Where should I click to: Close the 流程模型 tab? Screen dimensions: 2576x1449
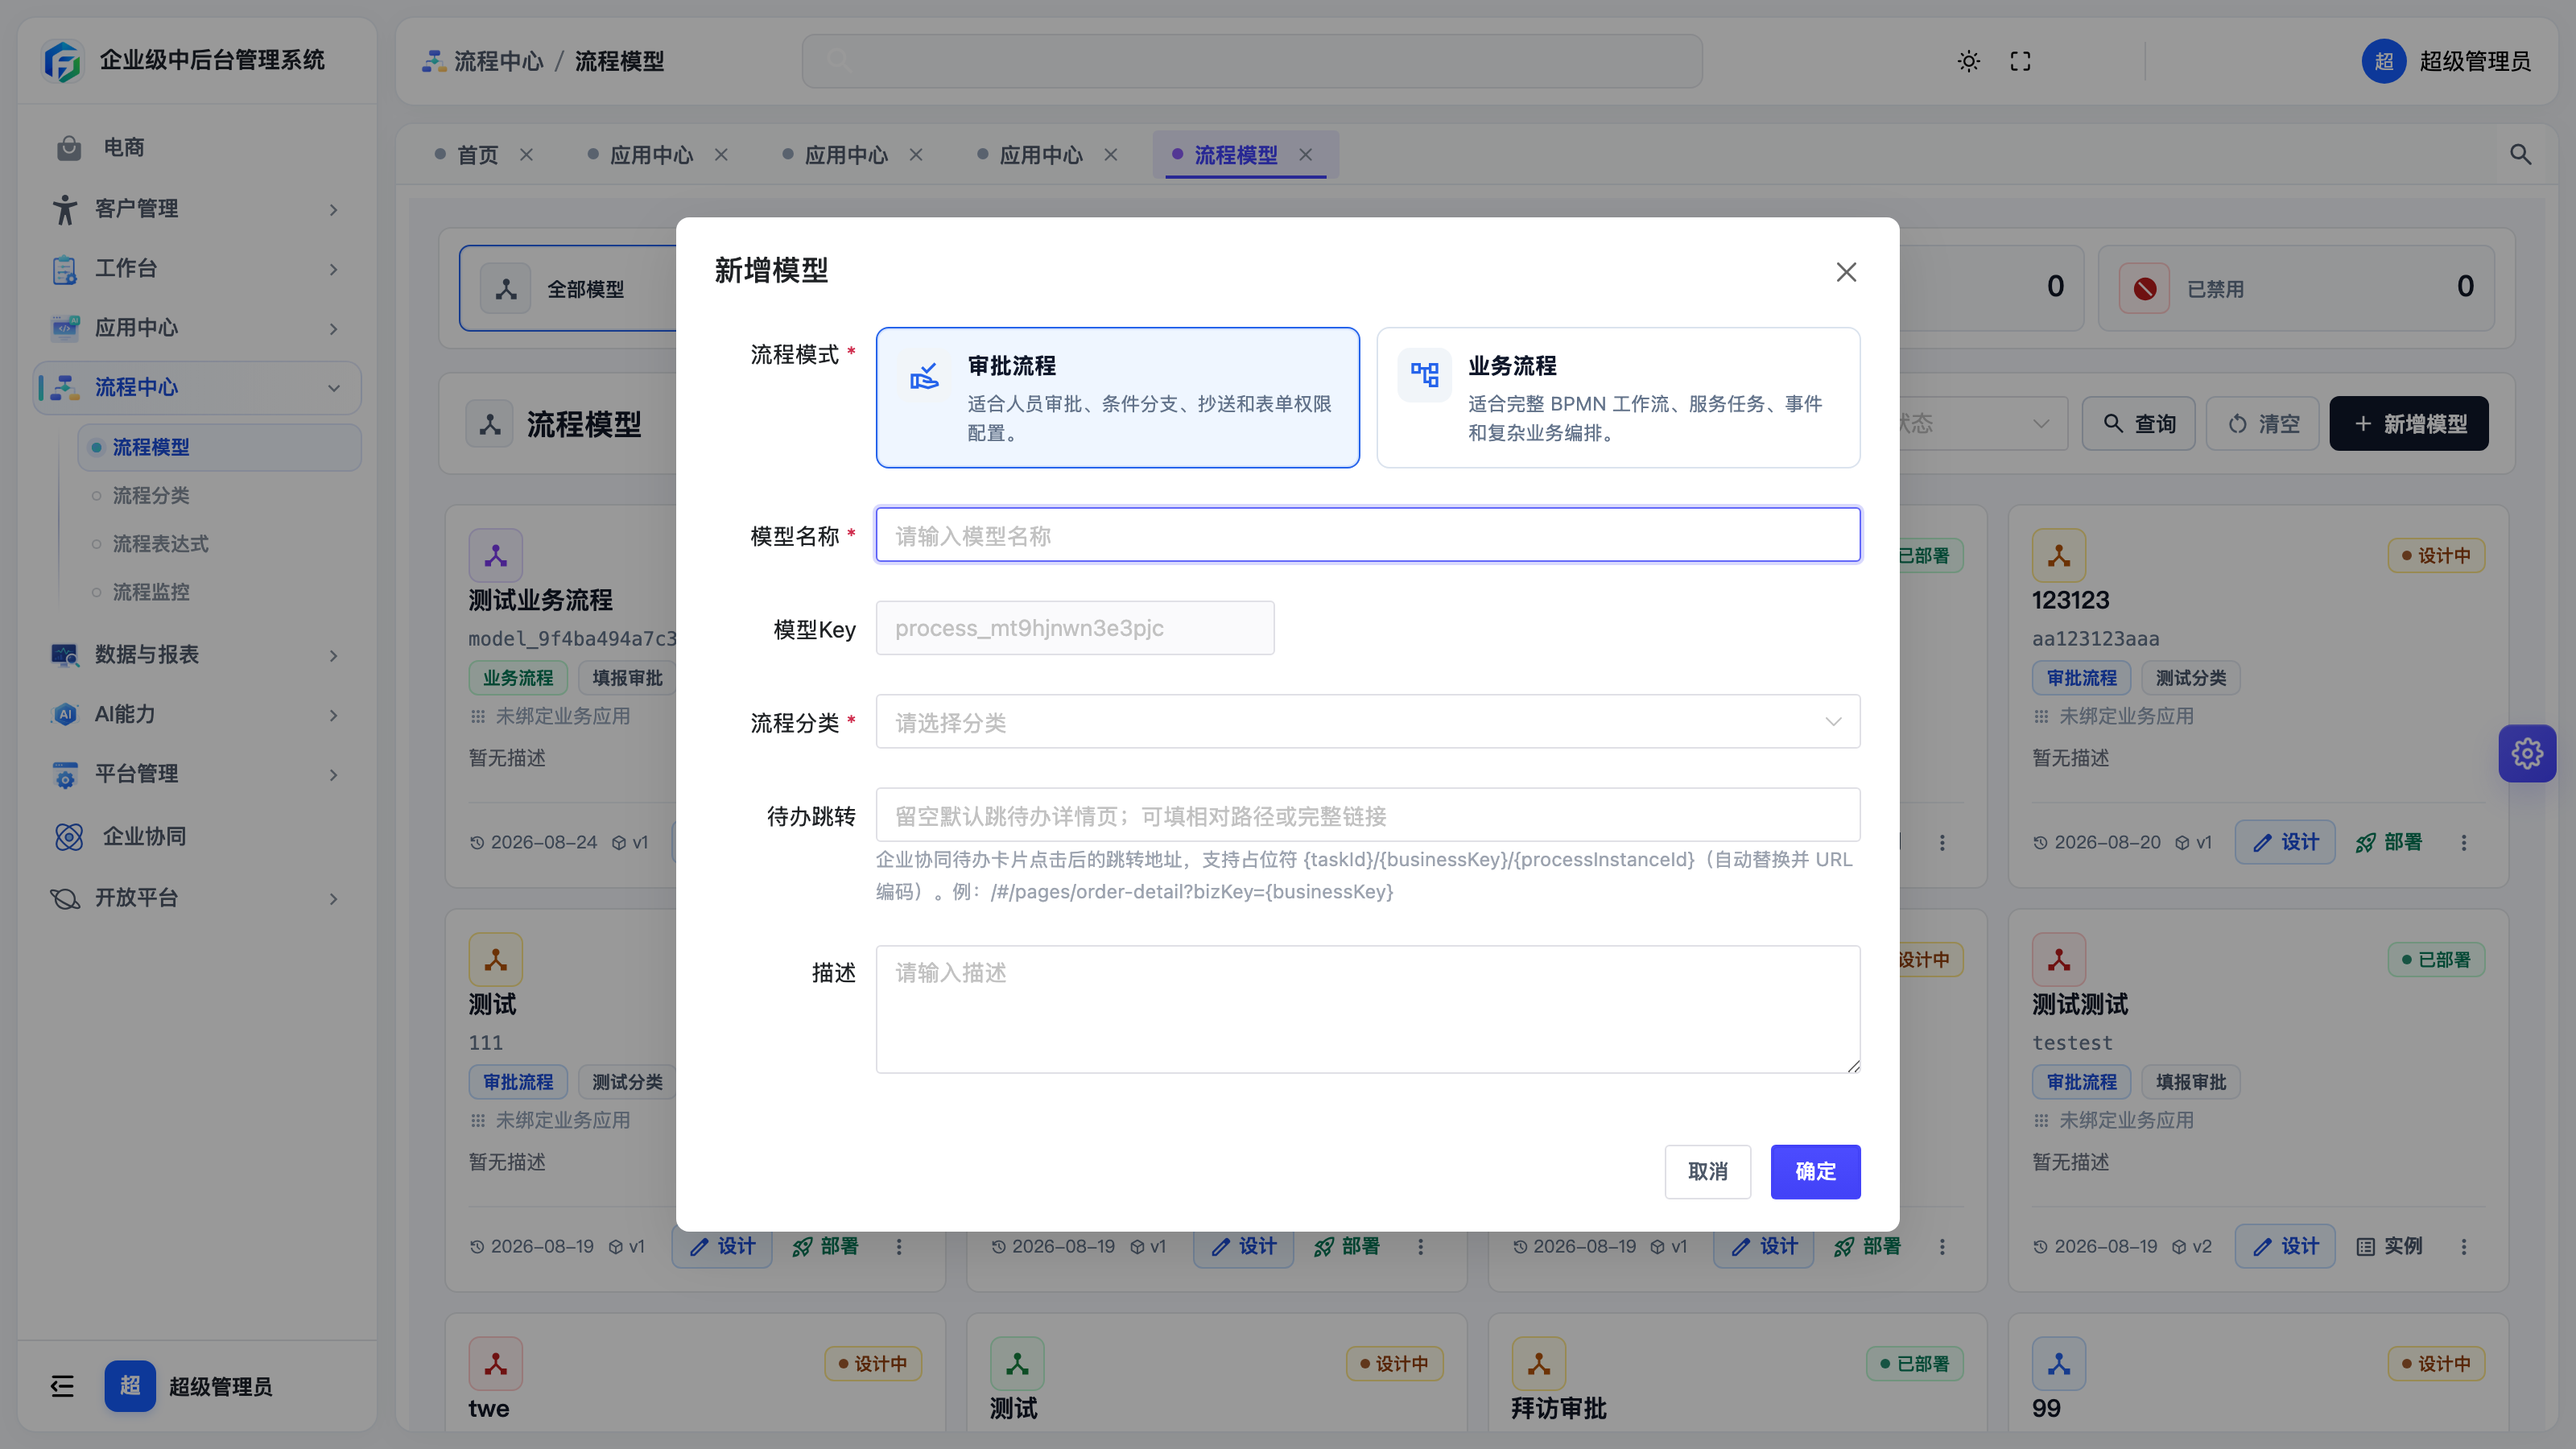[x=1305, y=155]
